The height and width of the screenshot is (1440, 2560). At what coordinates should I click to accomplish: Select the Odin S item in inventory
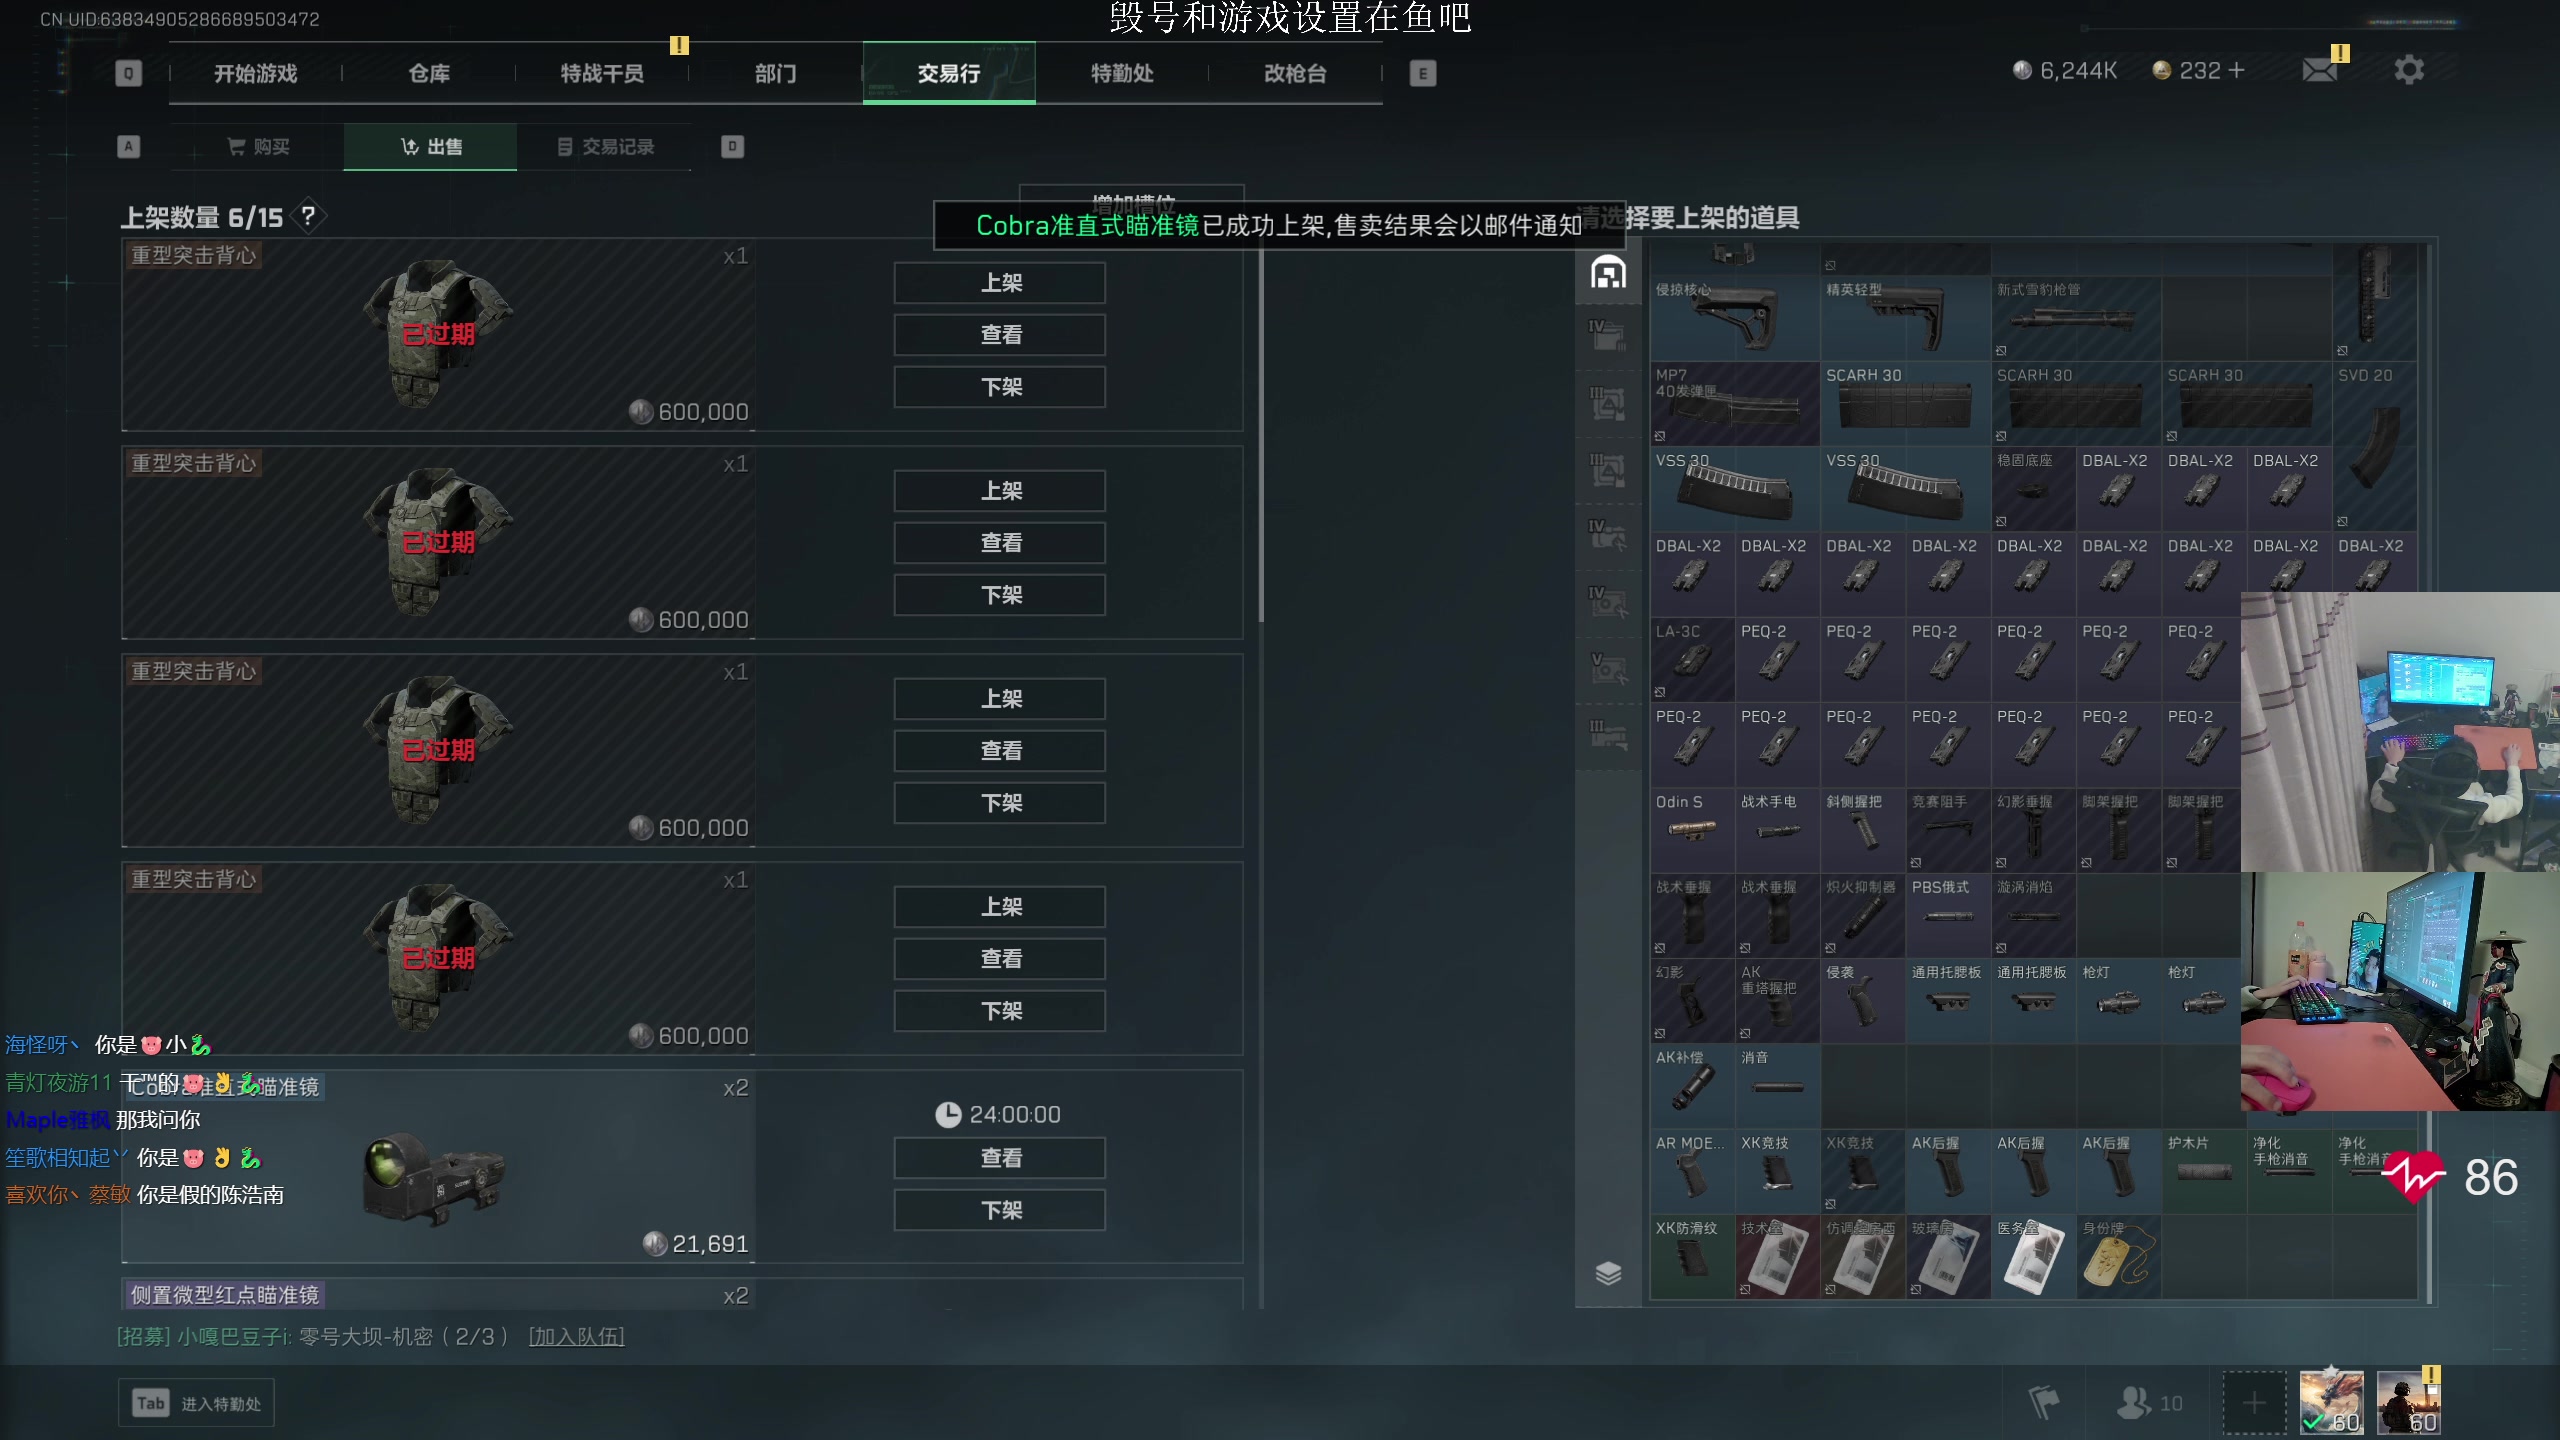coord(1692,828)
